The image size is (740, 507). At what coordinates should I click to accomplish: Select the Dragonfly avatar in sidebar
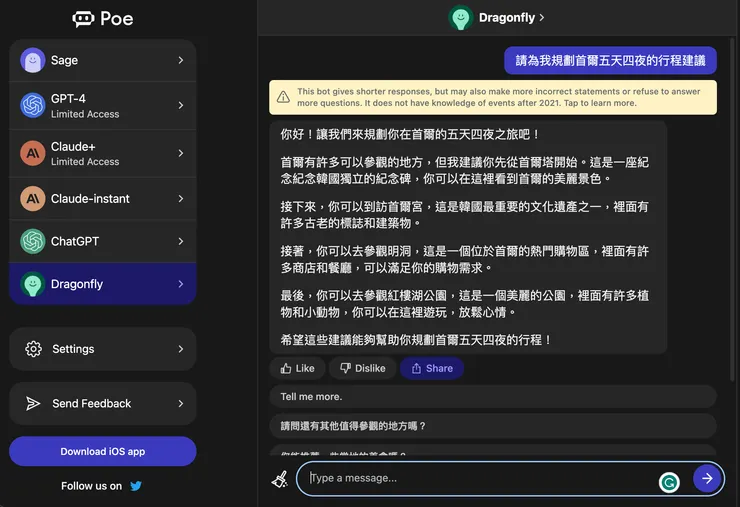pyautogui.click(x=33, y=284)
